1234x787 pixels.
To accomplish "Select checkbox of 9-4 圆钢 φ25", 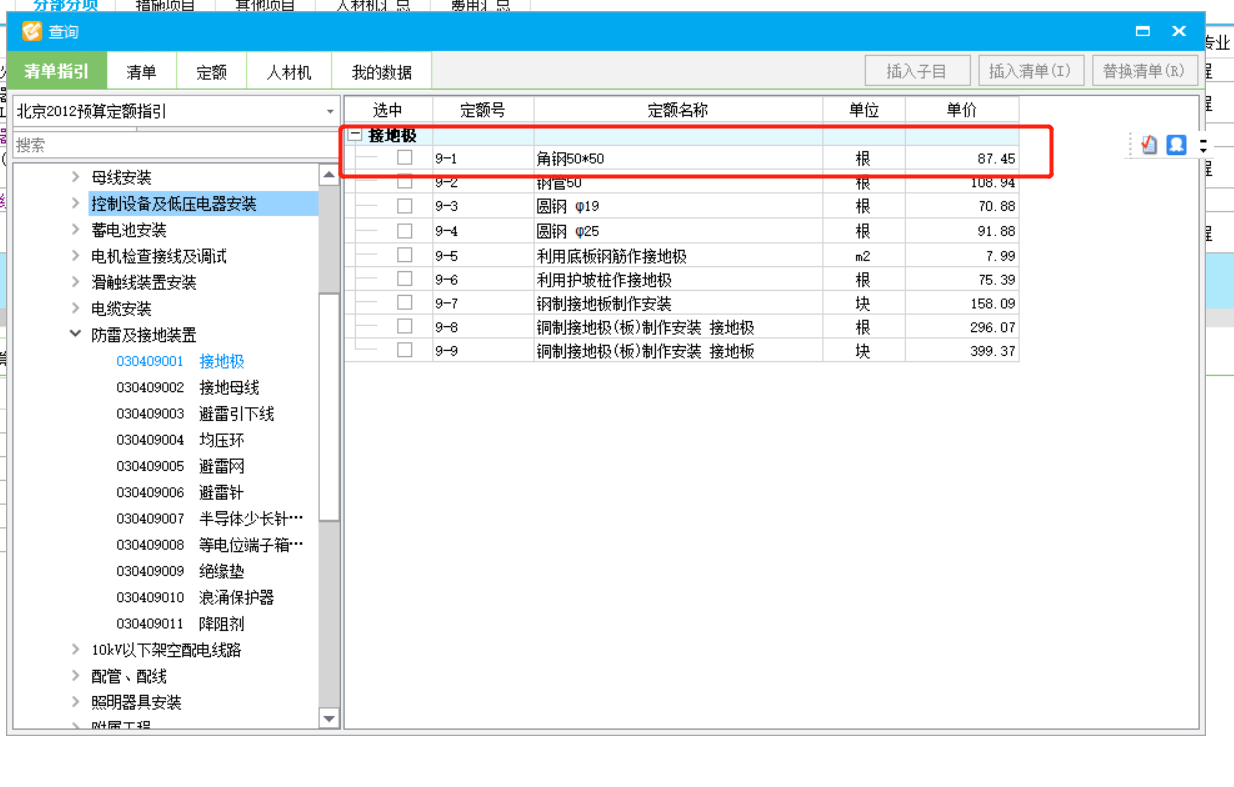I will point(404,230).
